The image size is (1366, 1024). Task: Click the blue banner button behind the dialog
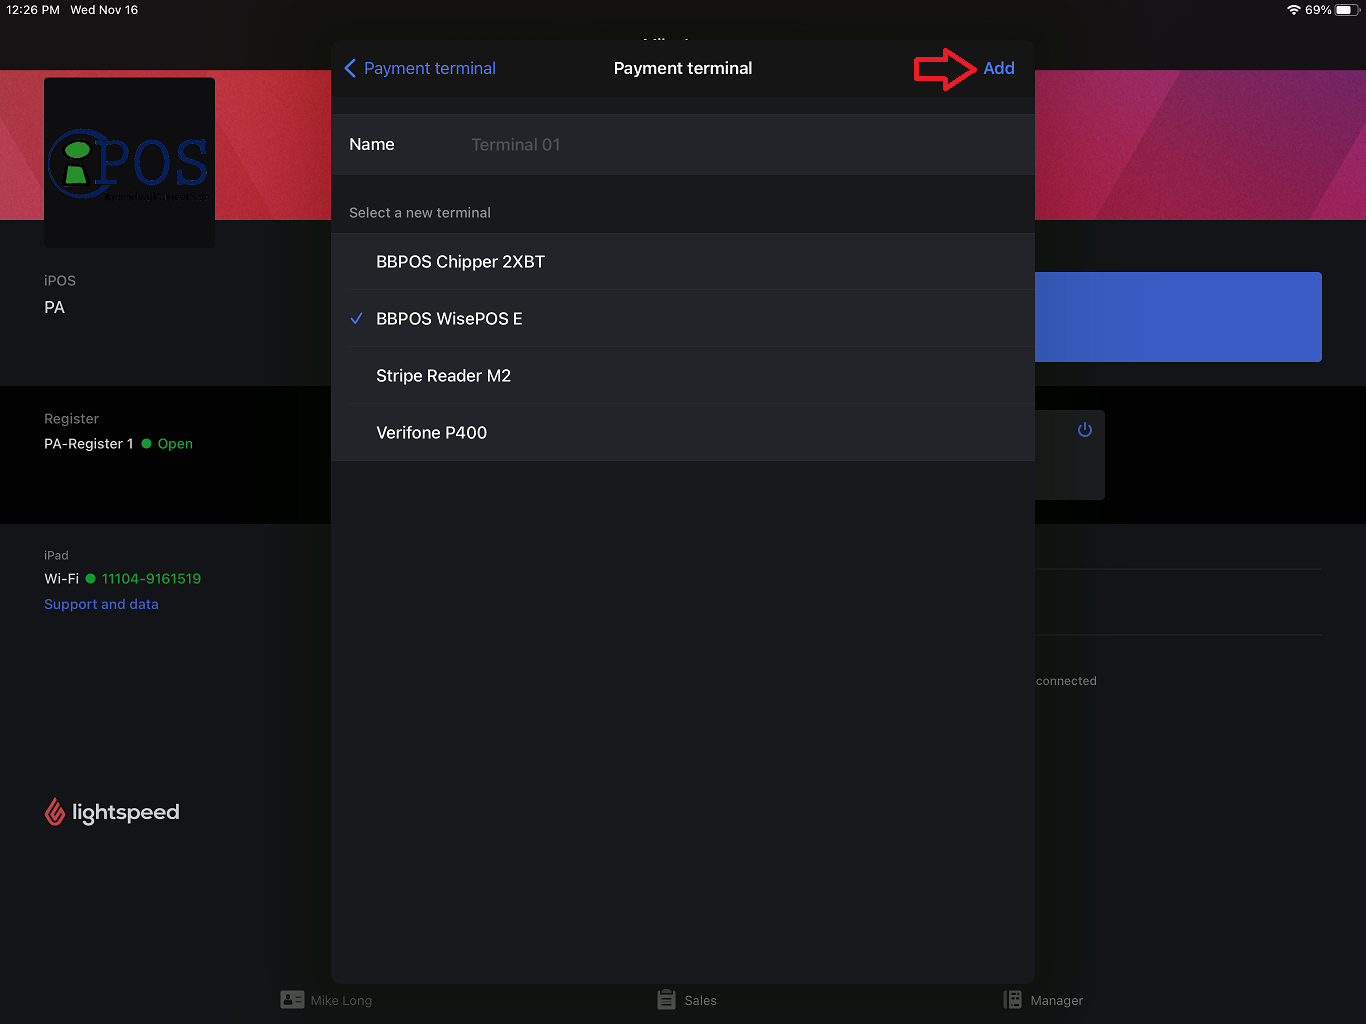tap(1178, 317)
